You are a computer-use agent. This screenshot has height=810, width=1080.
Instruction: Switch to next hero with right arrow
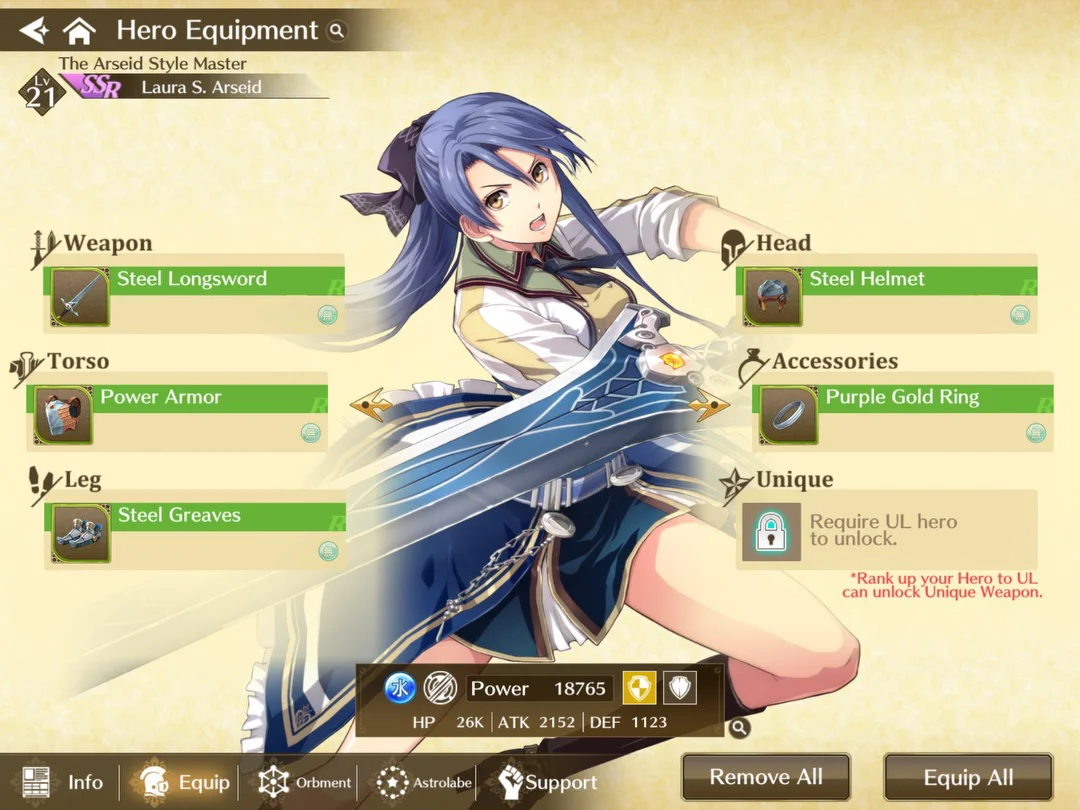coord(709,404)
